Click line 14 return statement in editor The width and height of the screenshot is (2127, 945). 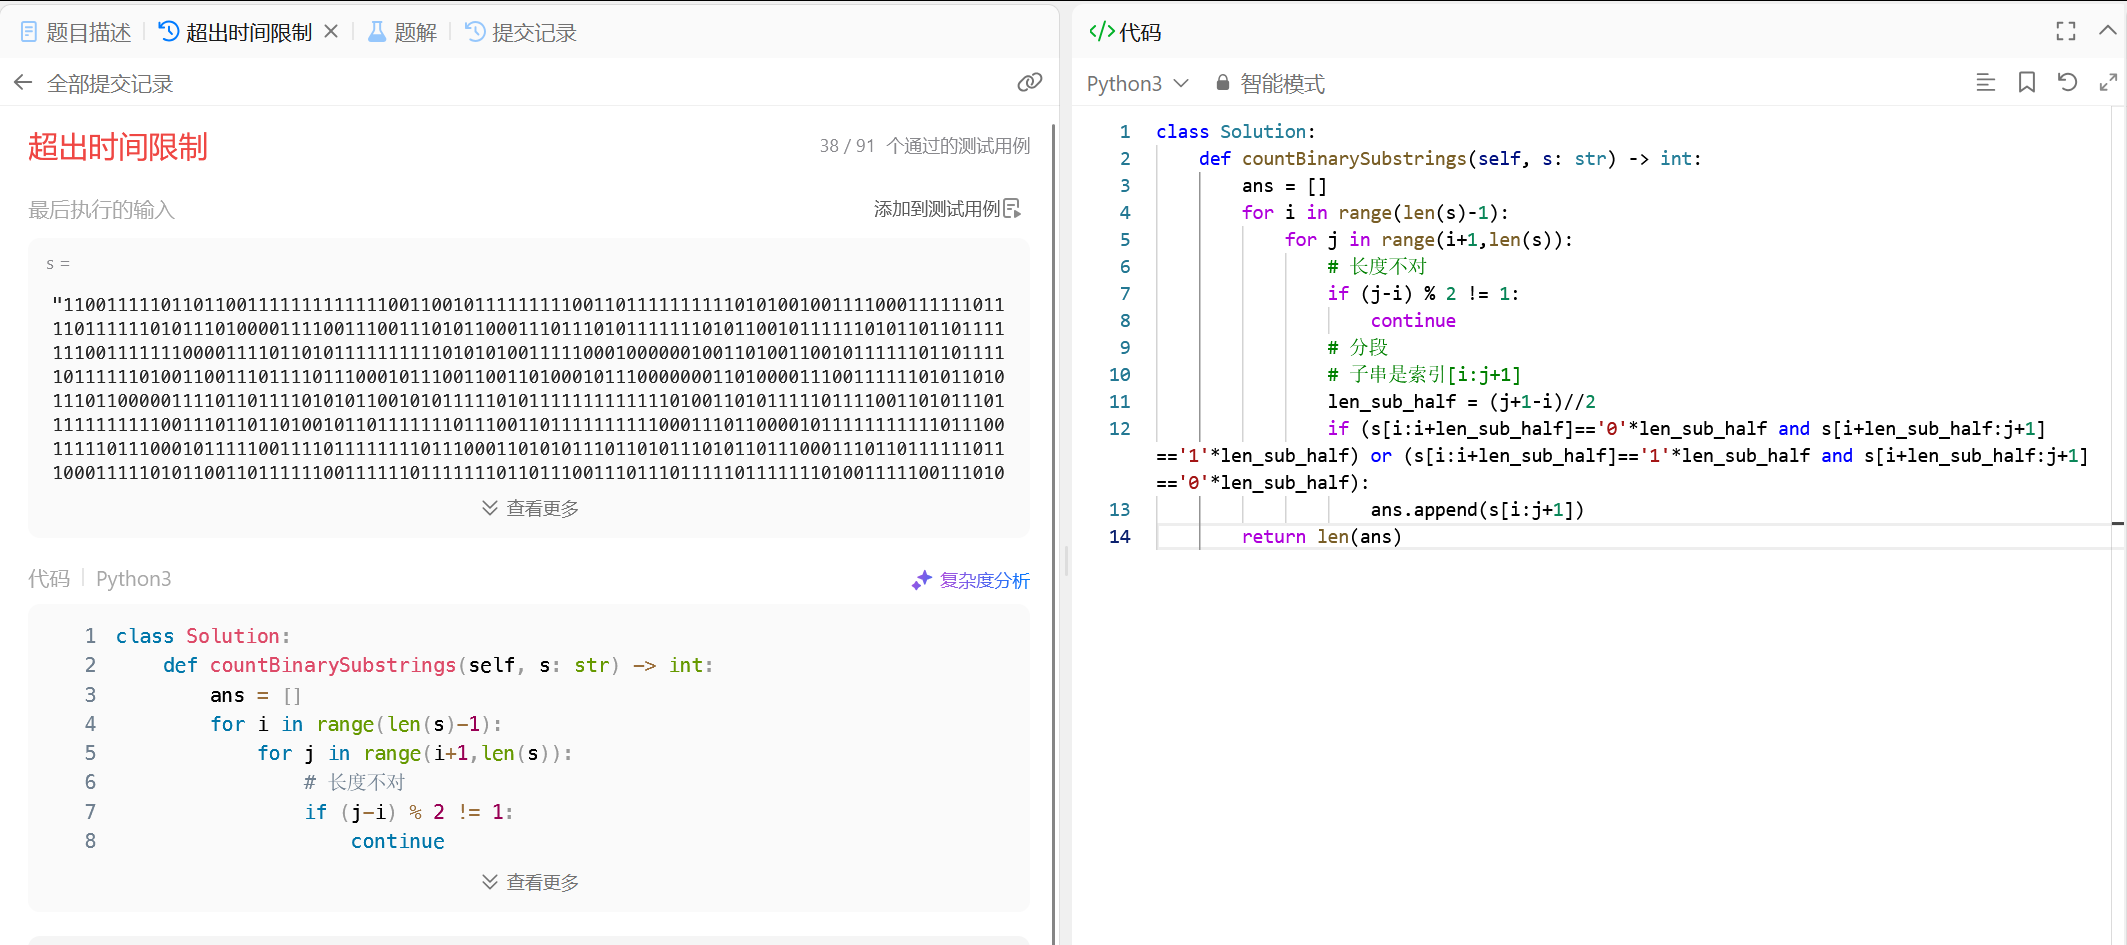click(1321, 537)
